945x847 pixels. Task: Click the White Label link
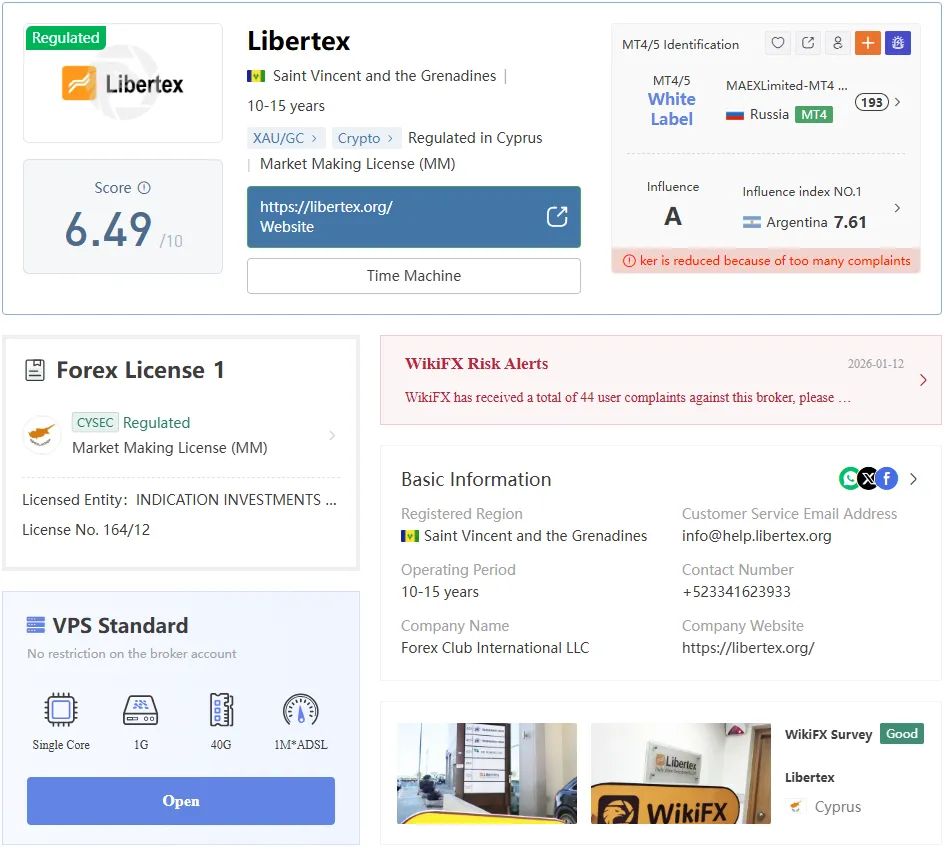click(x=671, y=109)
